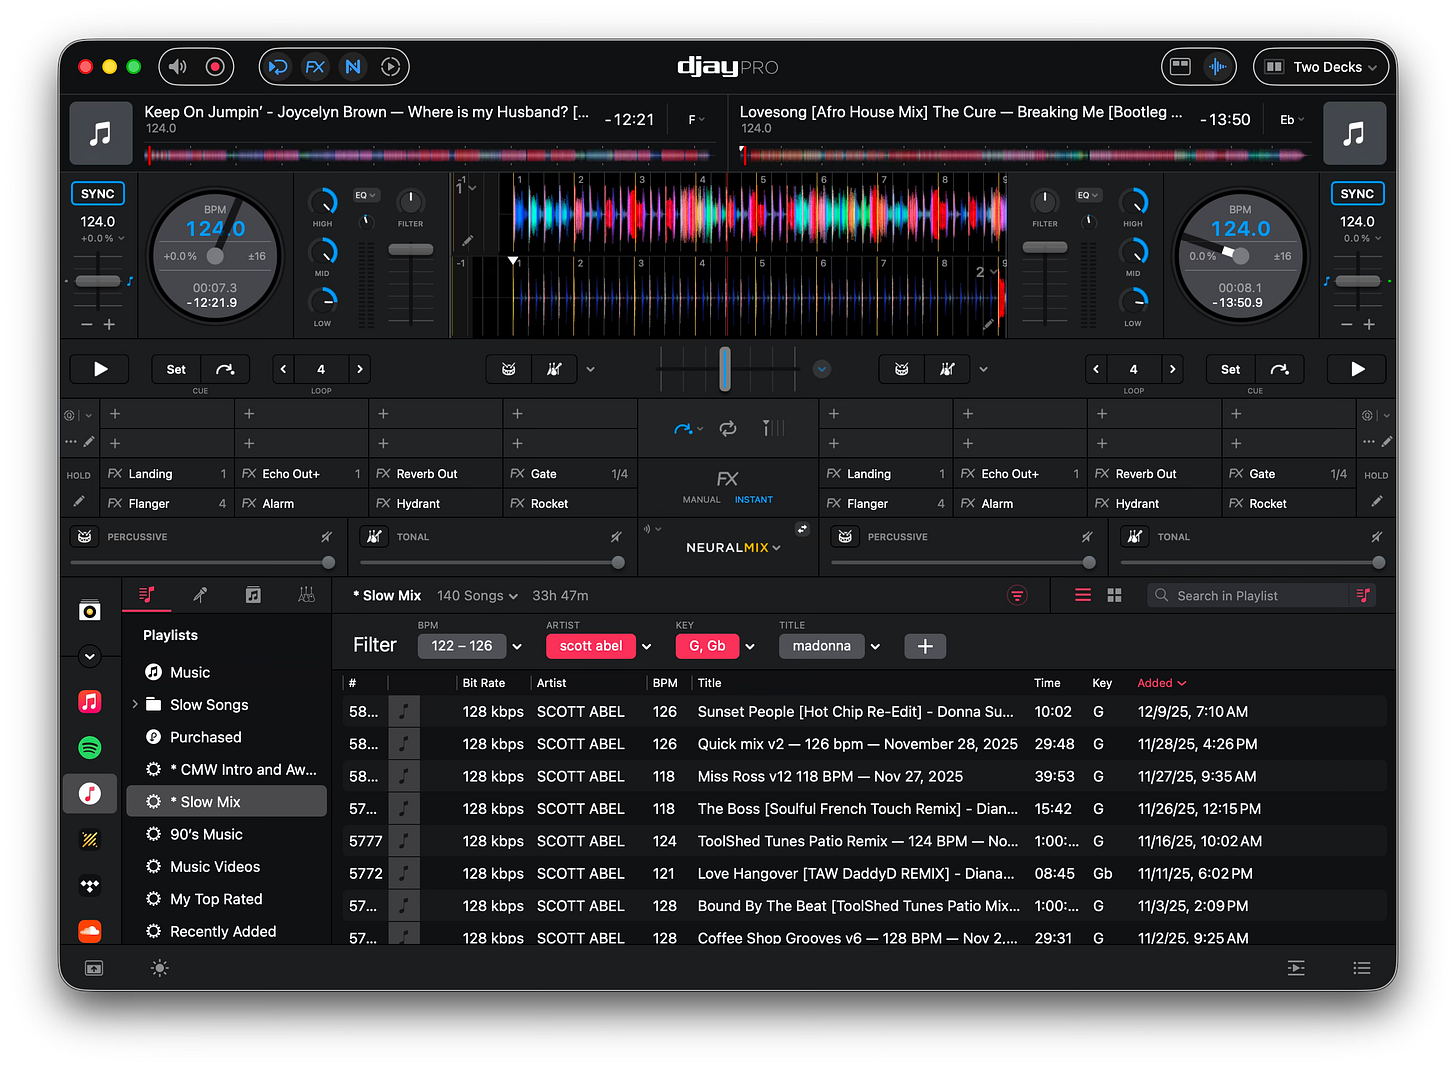Open the album music note tab in the library
The width and height of the screenshot is (1456, 1068).
pos(253,595)
